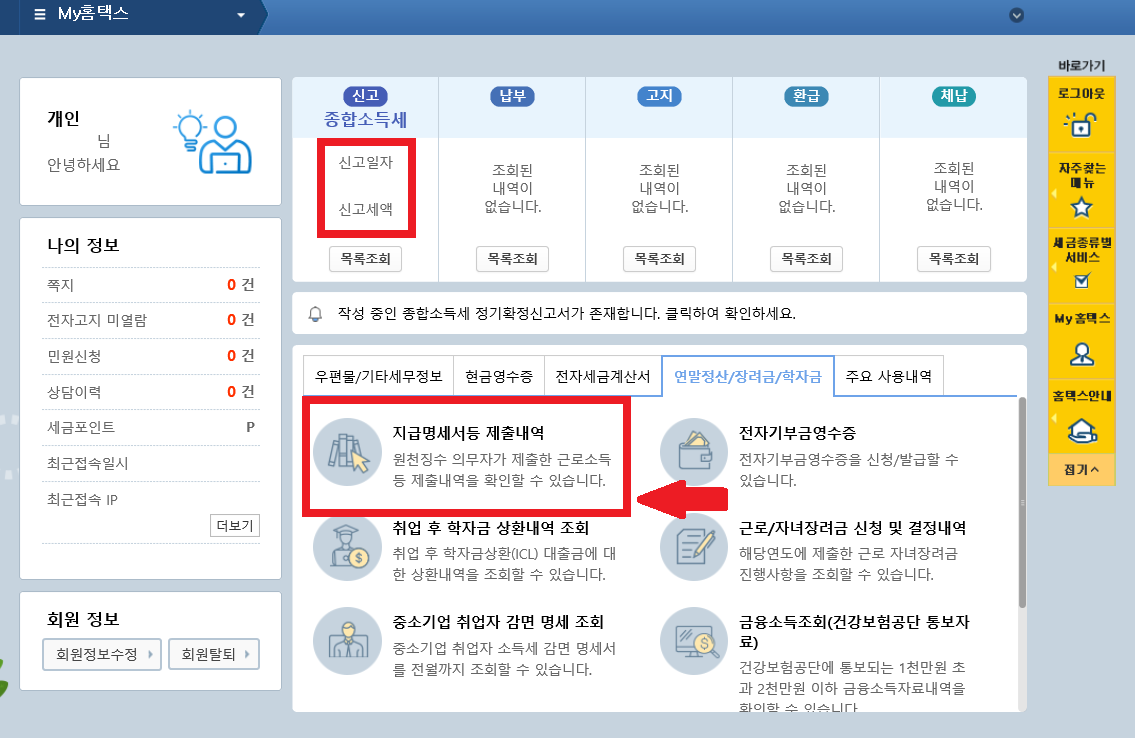Open 홈택스안내 house icon

click(1081, 430)
